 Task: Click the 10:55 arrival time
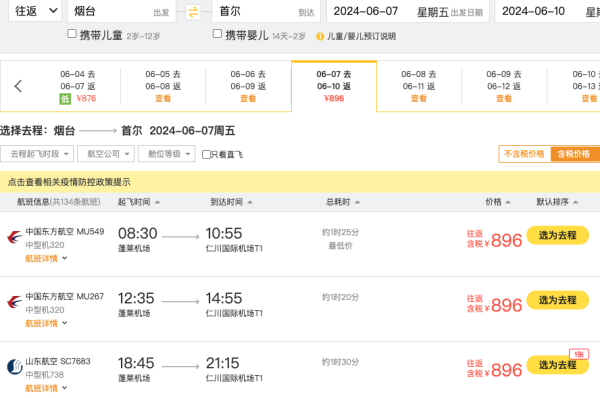(224, 233)
